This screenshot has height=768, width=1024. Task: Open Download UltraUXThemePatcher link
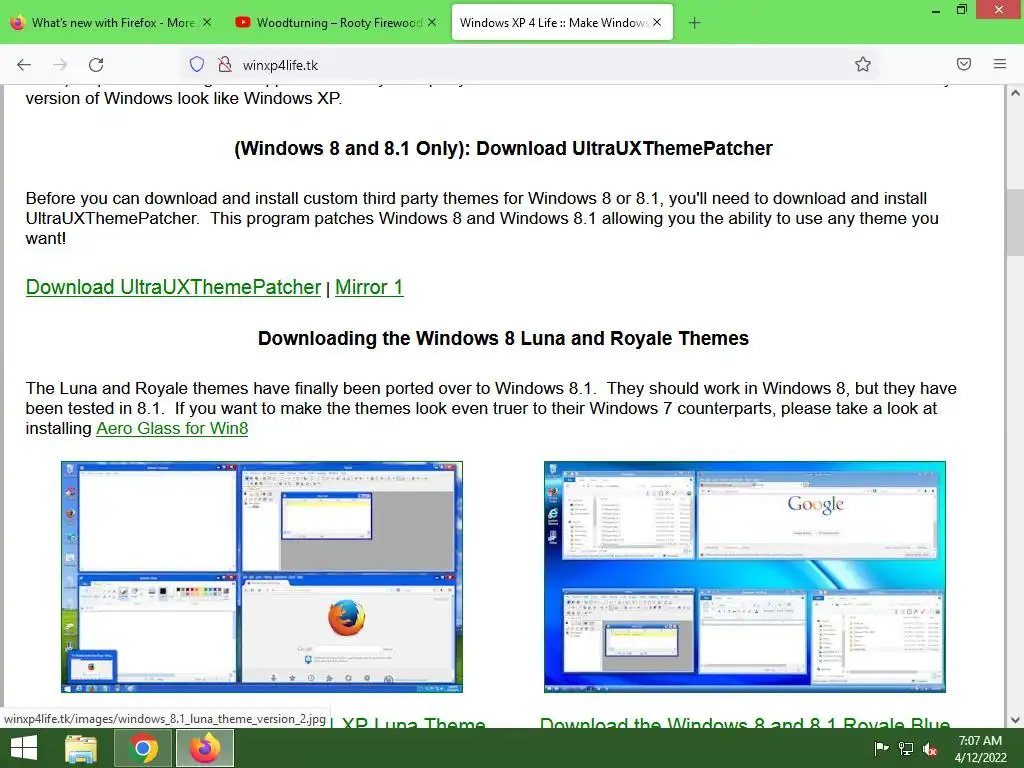tap(173, 287)
